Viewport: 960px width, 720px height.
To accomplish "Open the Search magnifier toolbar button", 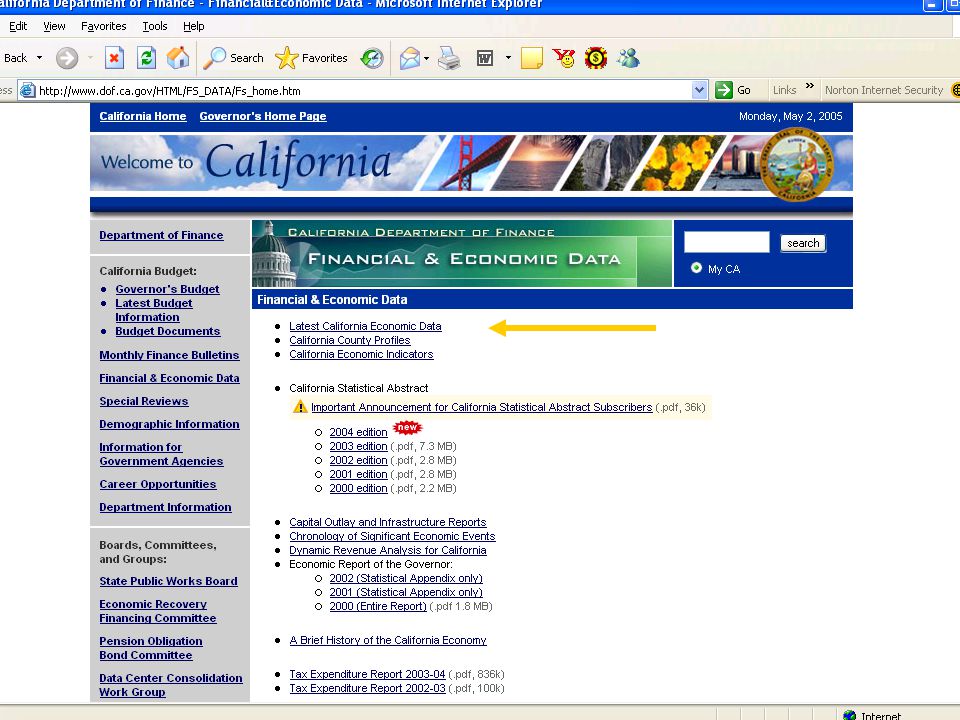I will [x=233, y=58].
